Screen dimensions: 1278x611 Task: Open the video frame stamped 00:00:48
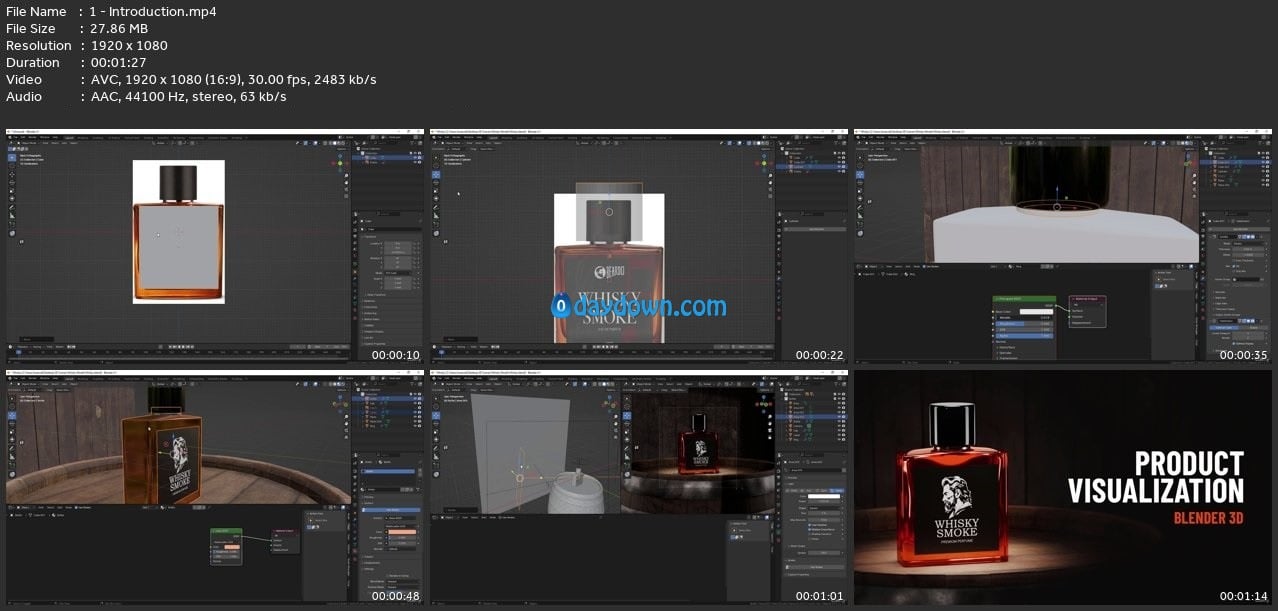pyautogui.click(x=214, y=488)
